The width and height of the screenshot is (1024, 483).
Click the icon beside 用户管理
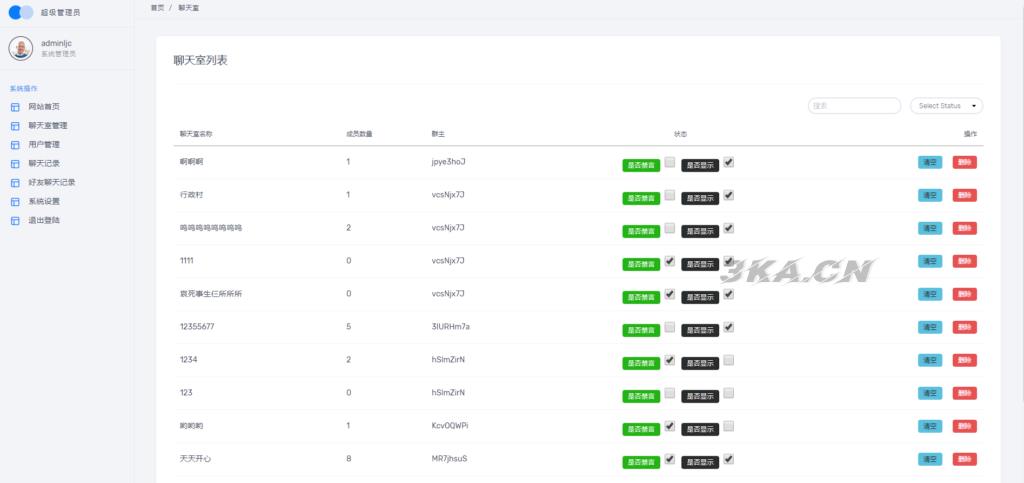[x=15, y=145]
